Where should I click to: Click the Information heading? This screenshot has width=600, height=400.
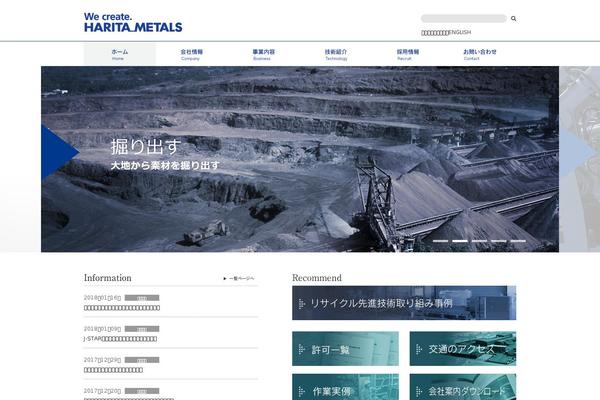coord(108,278)
